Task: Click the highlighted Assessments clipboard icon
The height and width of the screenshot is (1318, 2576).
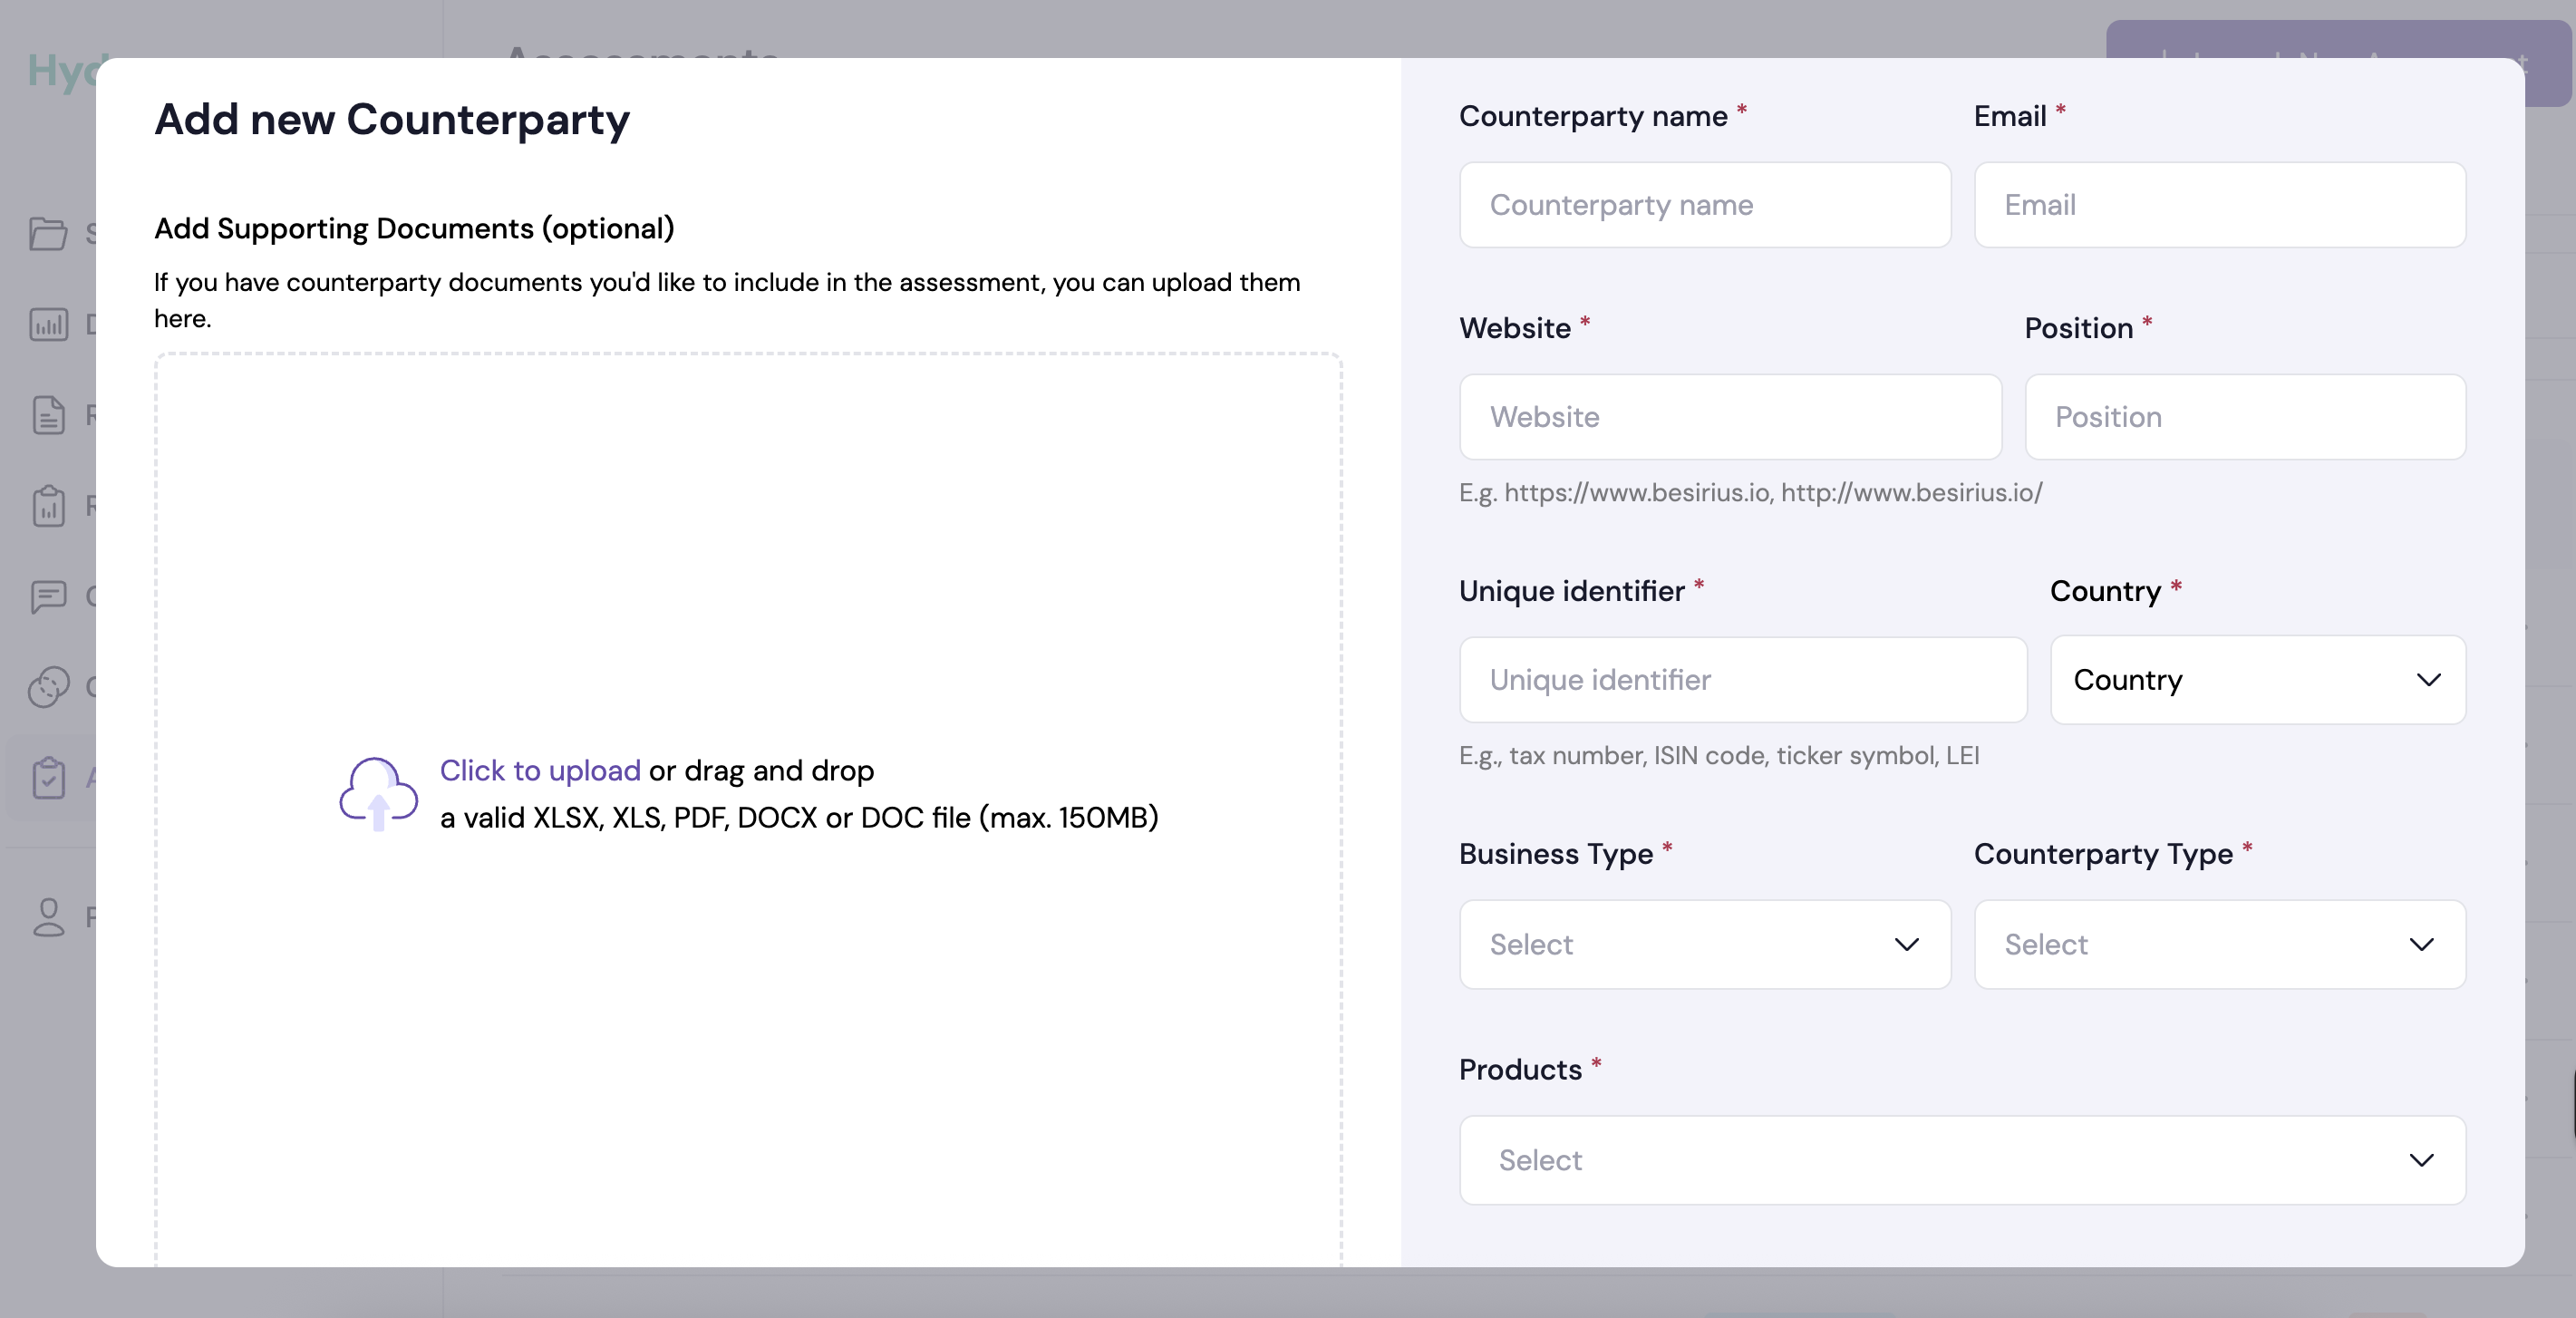Action: point(51,779)
